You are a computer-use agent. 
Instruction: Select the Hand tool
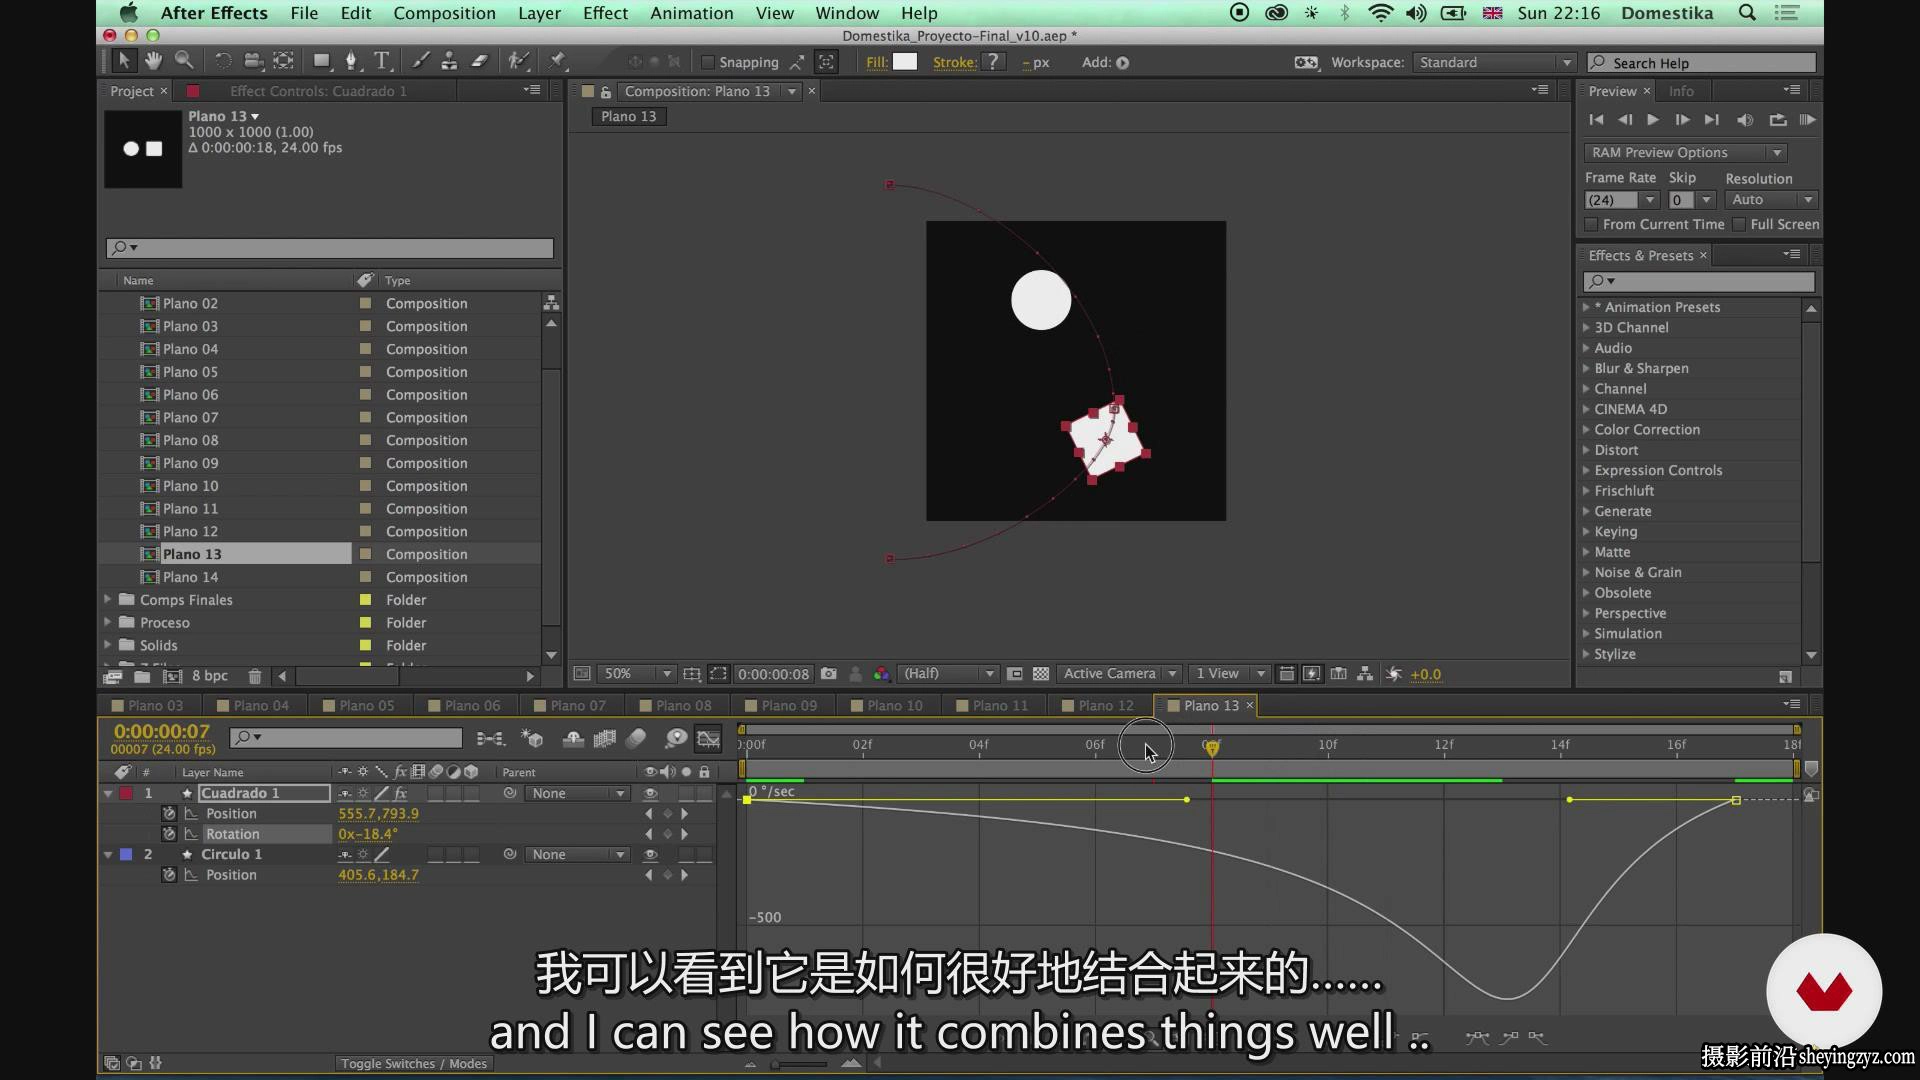pos(153,61)
